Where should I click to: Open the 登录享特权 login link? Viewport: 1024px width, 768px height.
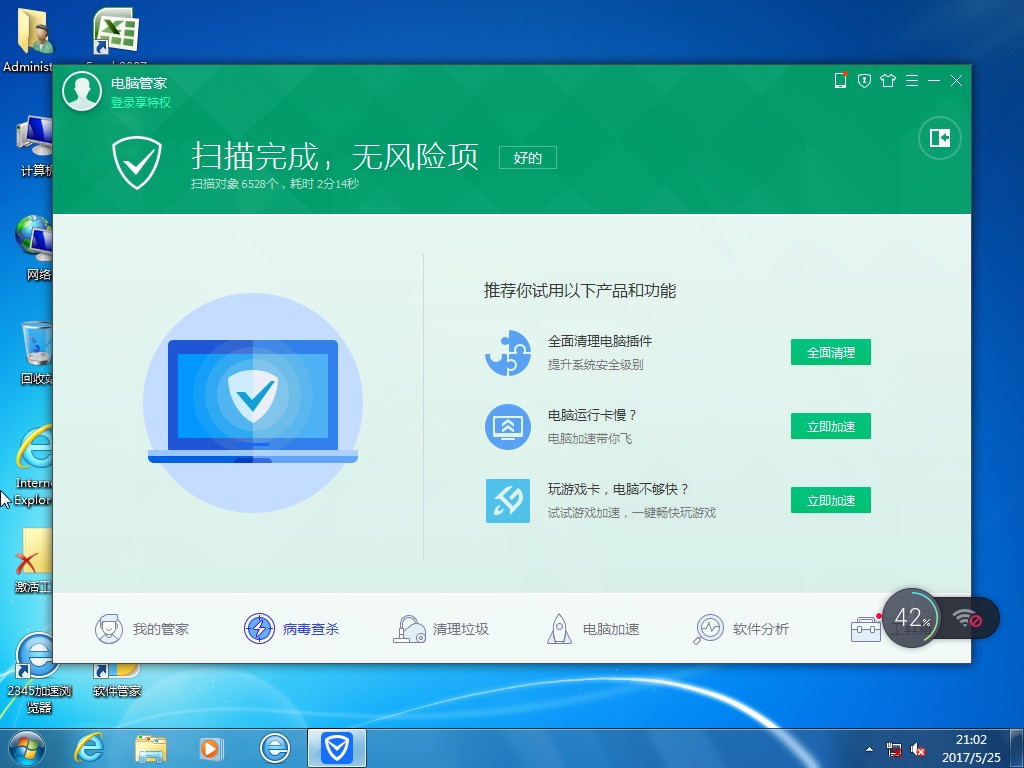pyautogui.click(x=140, y=103)
